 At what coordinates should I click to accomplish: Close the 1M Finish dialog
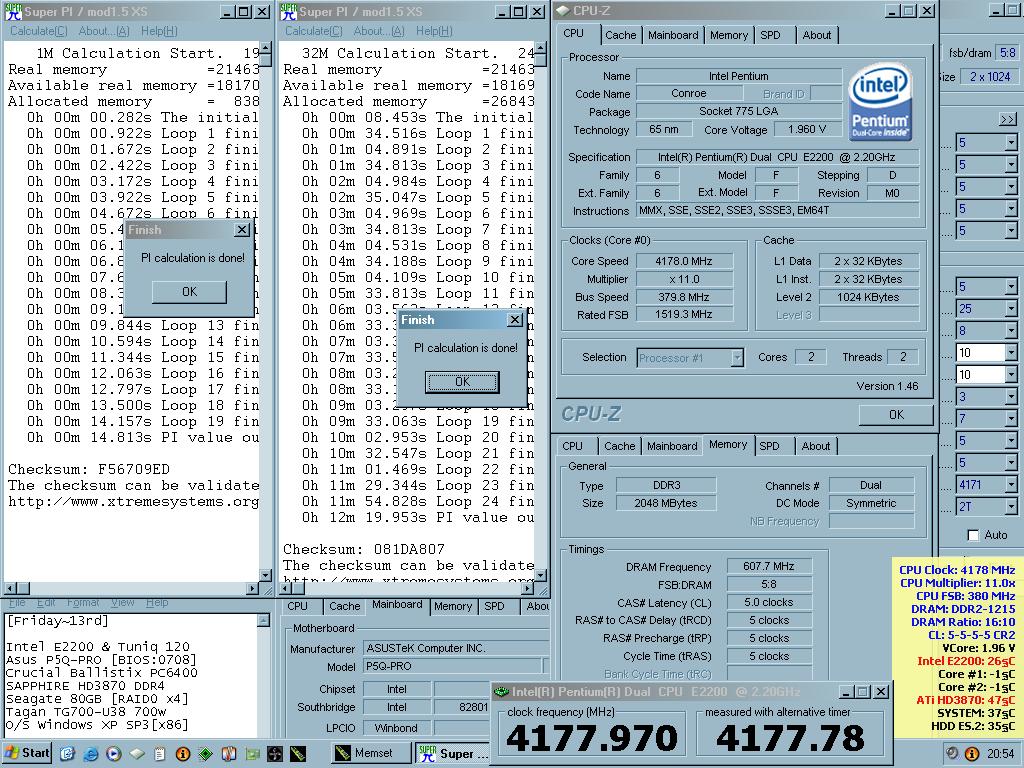[x=242, y=230]
